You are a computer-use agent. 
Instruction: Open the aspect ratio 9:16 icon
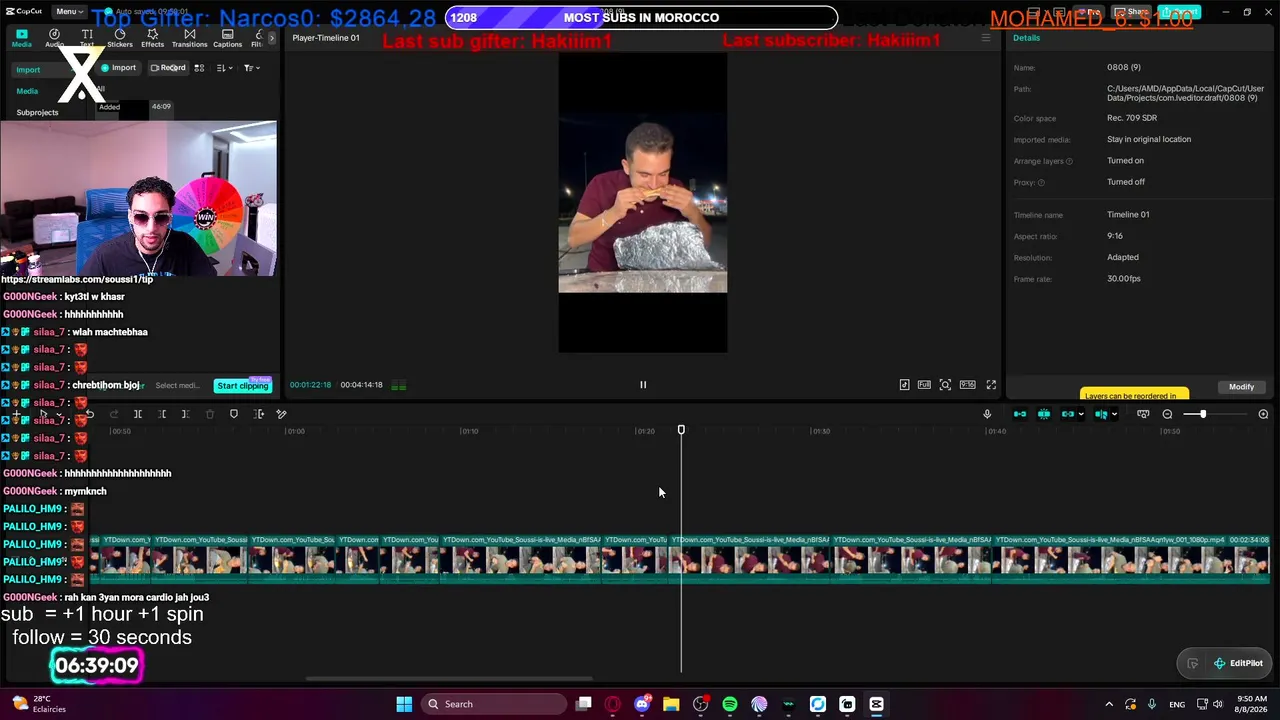pos(967,385)
